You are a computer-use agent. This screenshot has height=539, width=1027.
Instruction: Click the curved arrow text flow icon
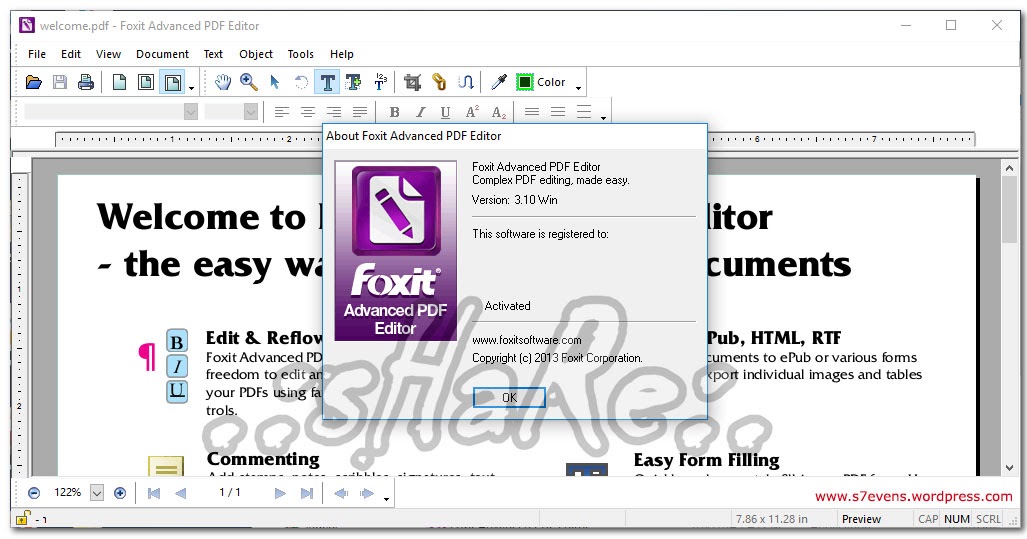[x=466, y=83]
